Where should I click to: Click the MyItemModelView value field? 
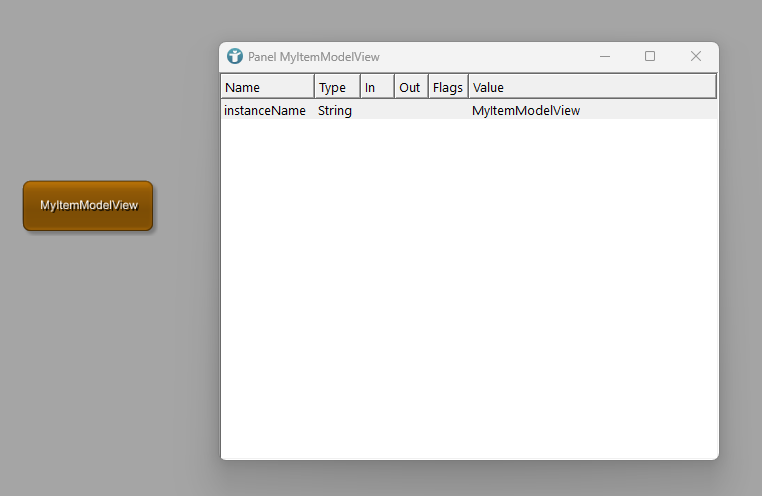526,111
